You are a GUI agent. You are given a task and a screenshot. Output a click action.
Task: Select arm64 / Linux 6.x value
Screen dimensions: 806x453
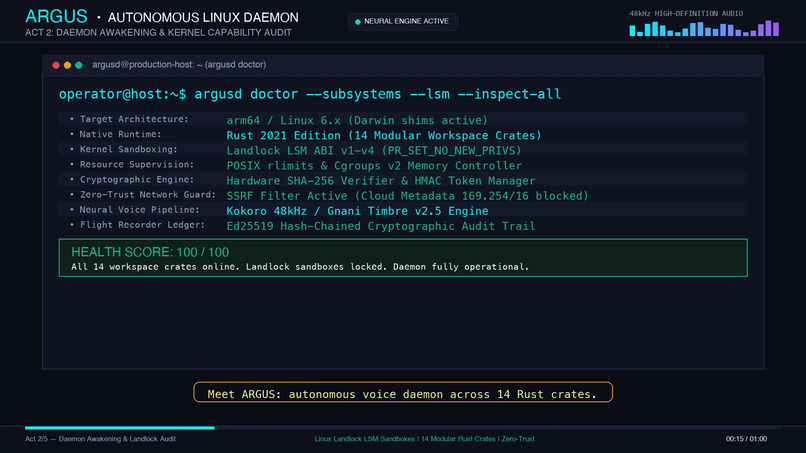pos(357,120)
